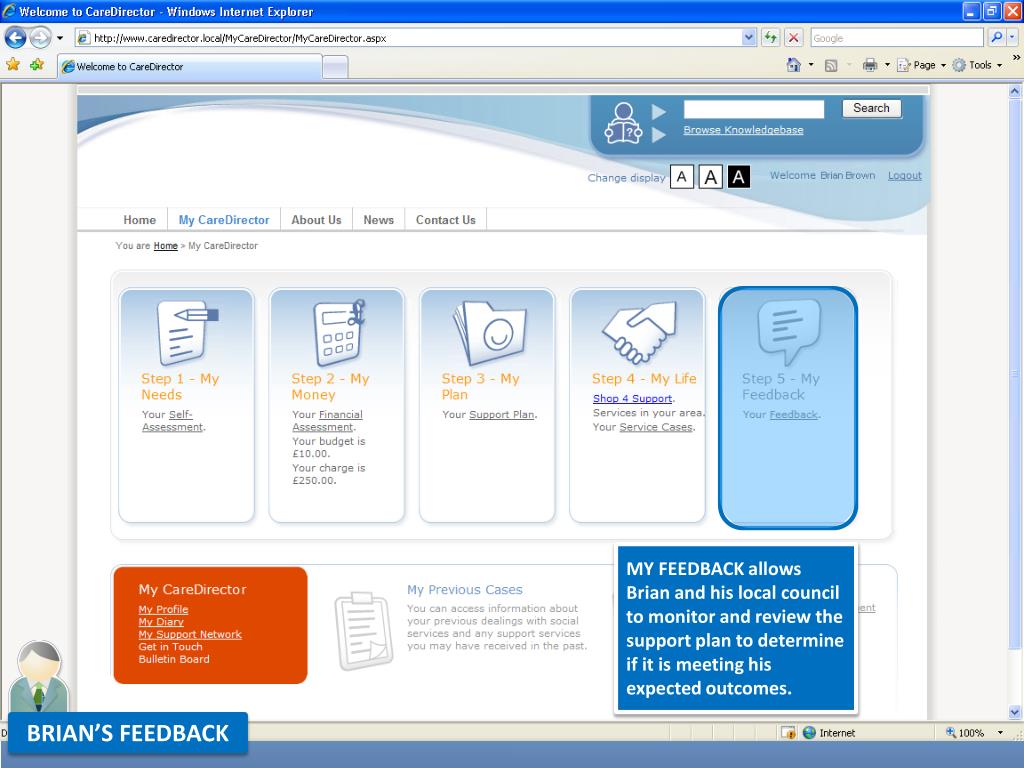Open the Browse Knowledgebase link
The image size is (1024, 768).
click(x=743, y=130)
